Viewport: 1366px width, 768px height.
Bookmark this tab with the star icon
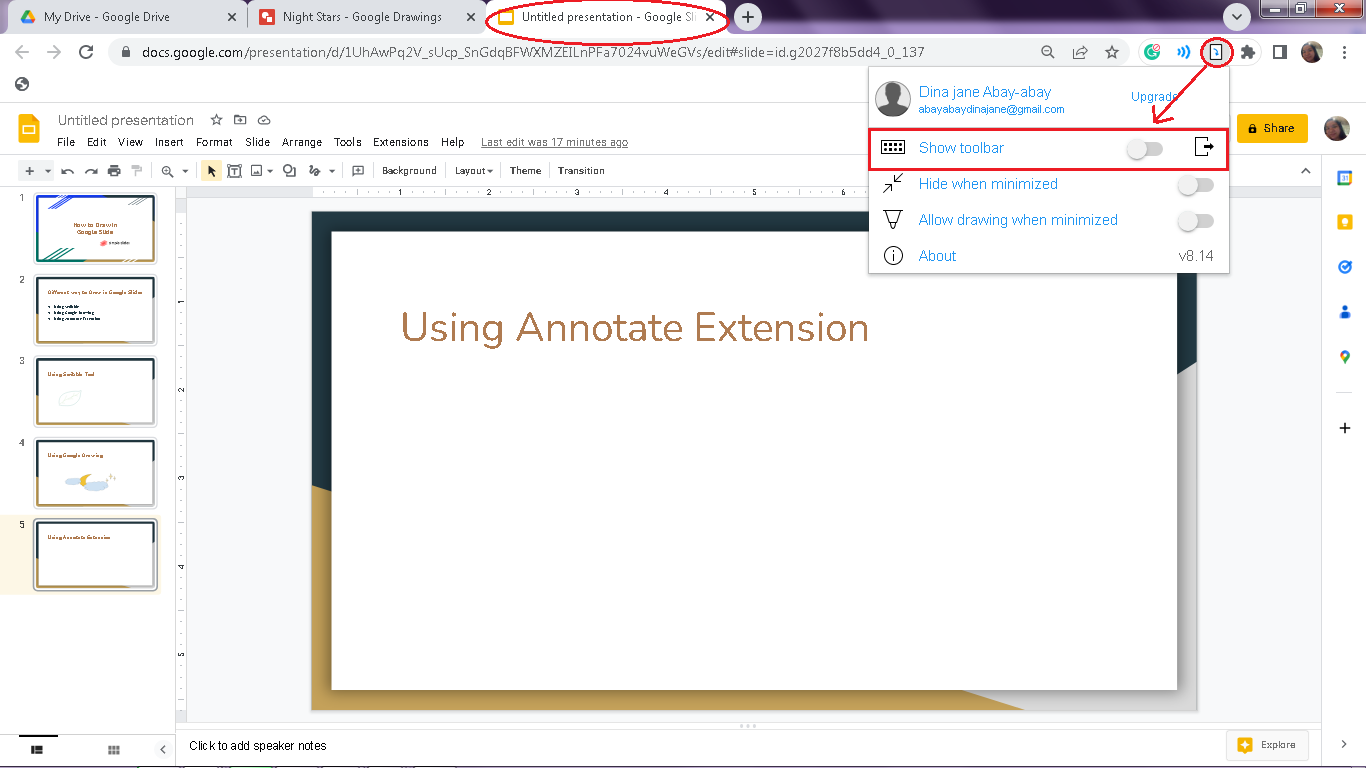[x=1111, y=52]
